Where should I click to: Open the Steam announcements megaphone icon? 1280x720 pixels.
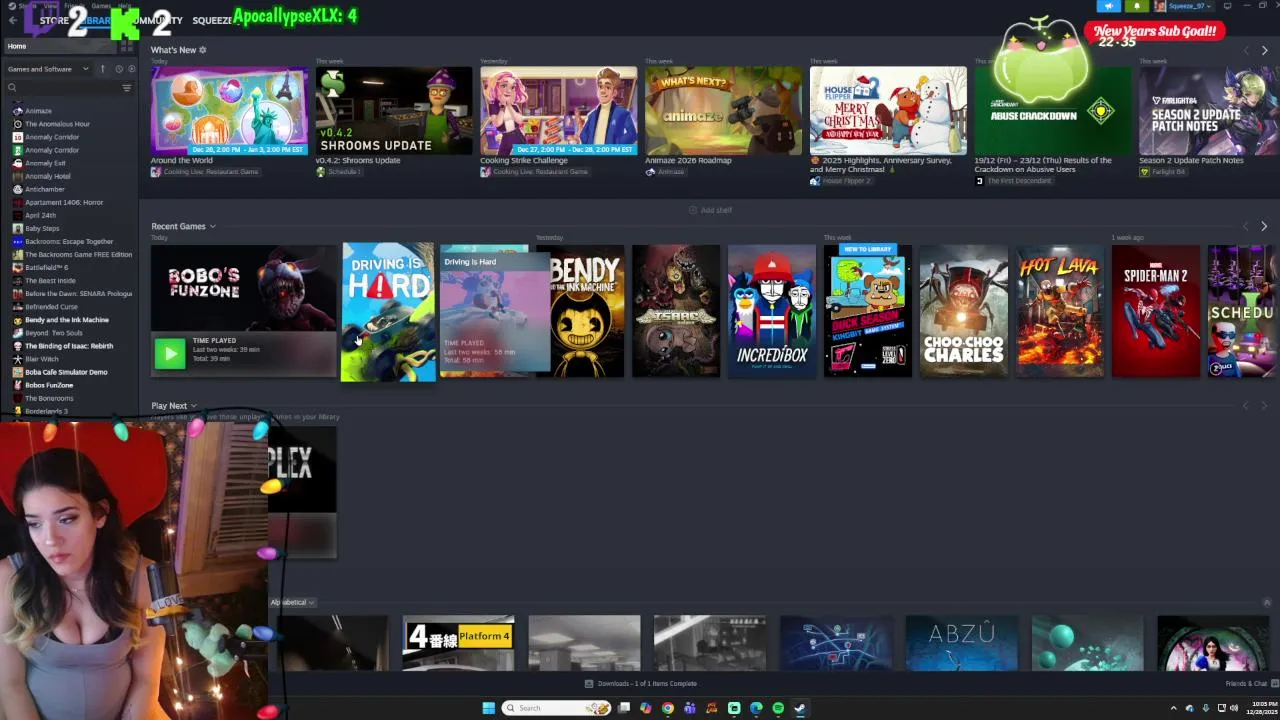pyautogui.click(x=1108, y=6)
